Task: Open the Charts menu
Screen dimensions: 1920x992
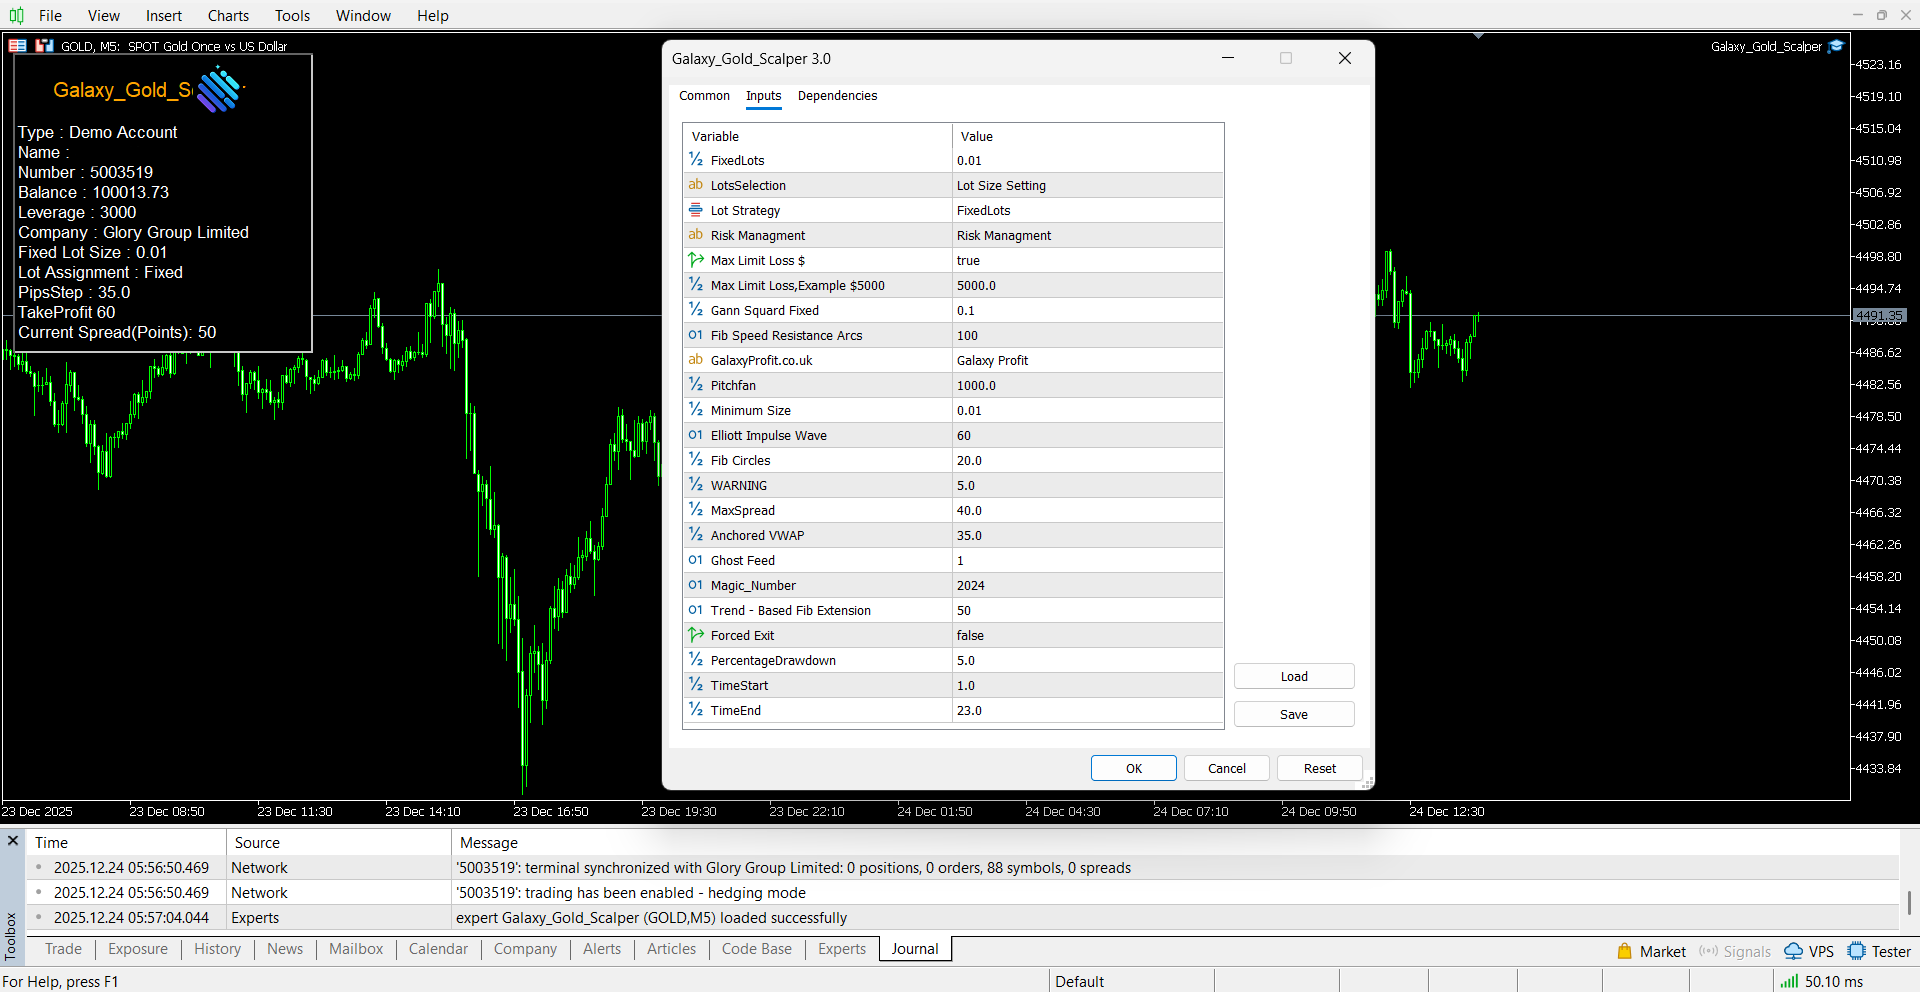Action: click(228, 15)
